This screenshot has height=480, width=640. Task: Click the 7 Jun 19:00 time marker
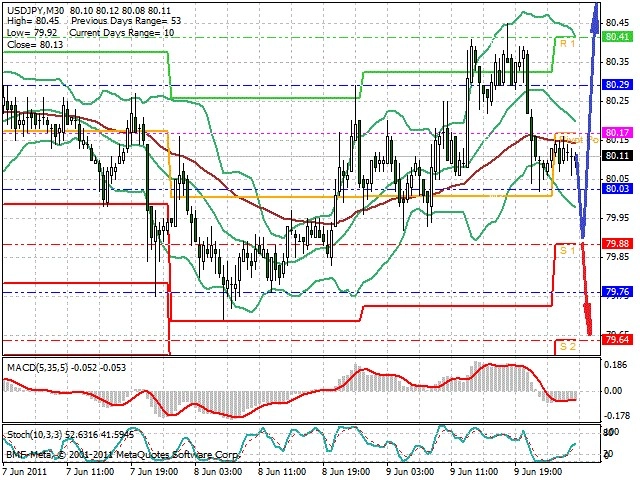tap(153, 472)
